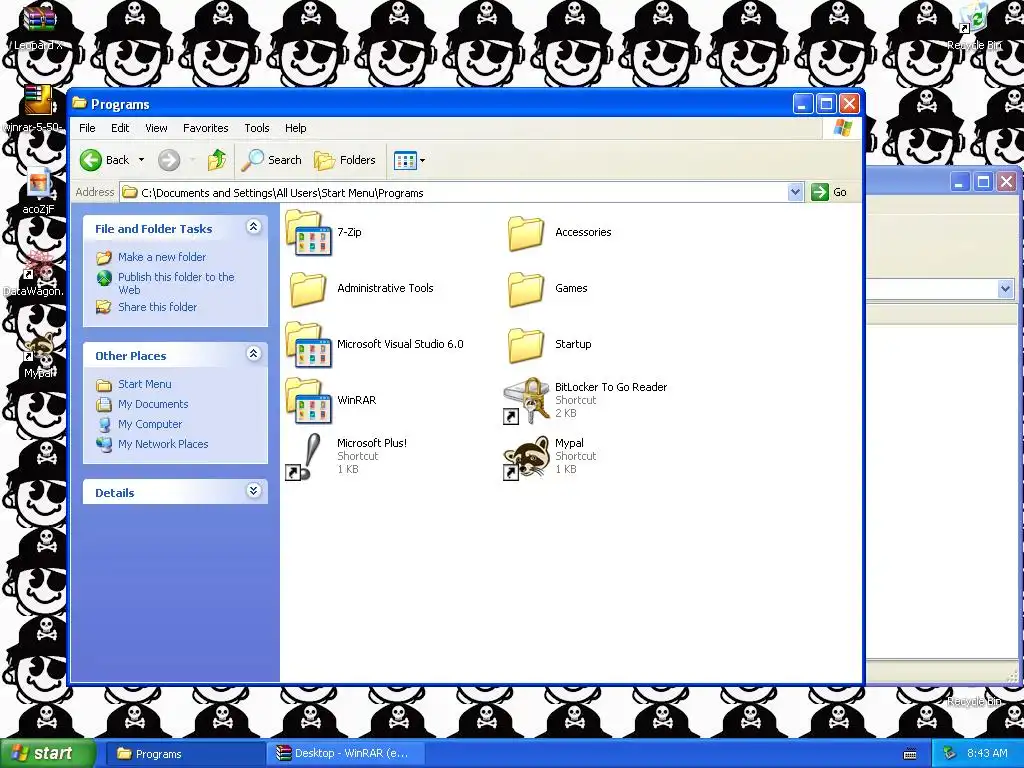Select the Games folder icon
The width and height of the screenshot is (1024, 768).
click(526, 289)
